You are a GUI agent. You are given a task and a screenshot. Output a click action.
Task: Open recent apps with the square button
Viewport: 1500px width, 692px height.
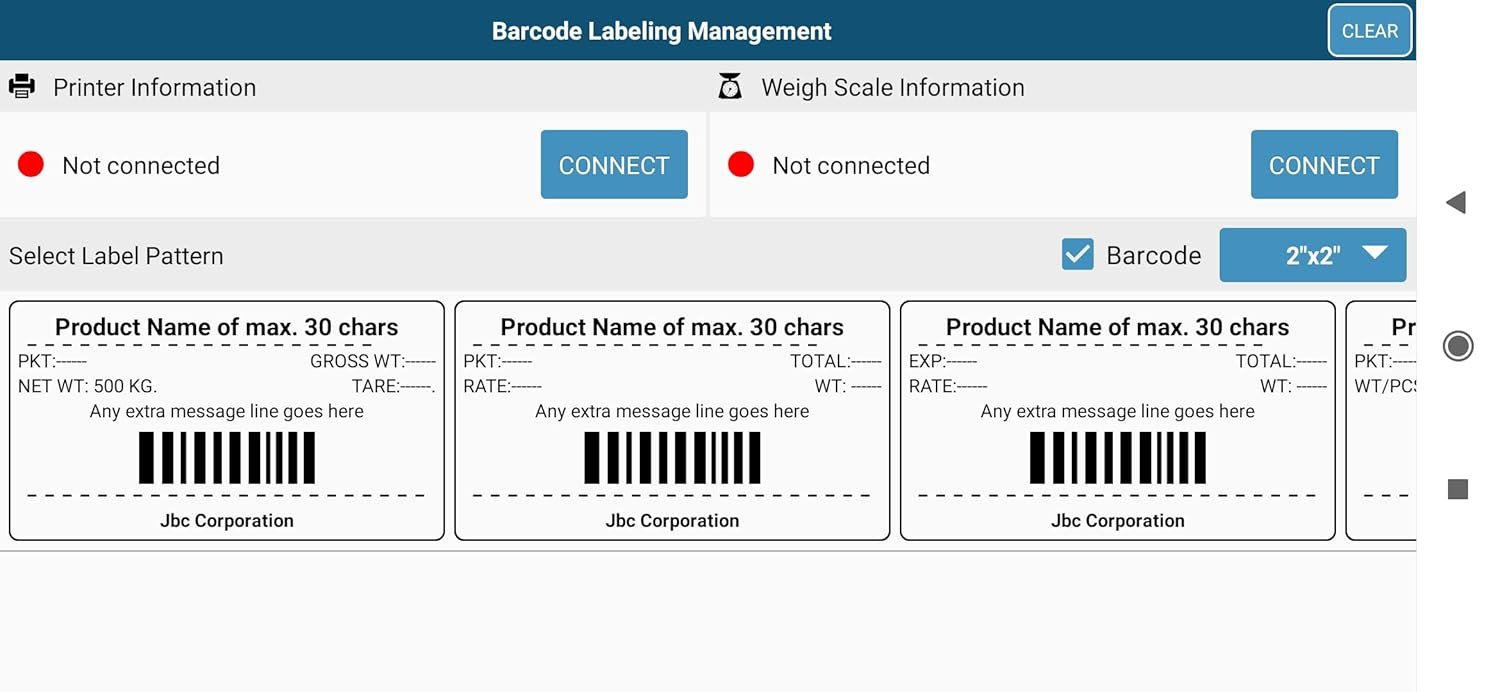tap(1457, 489)
